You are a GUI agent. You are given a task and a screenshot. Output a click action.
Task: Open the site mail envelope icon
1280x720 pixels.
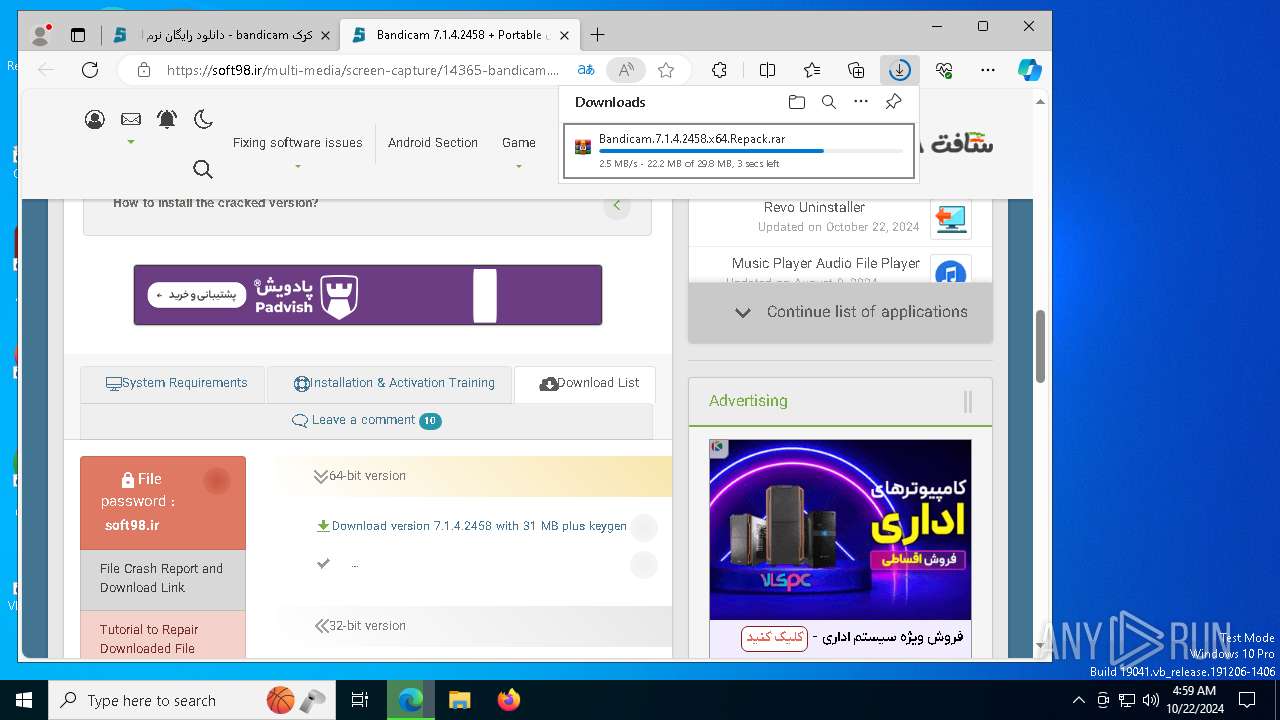pos(131,119)
